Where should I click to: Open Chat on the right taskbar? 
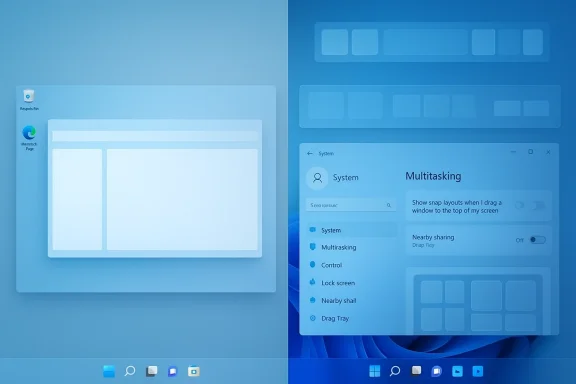point(436,371)
